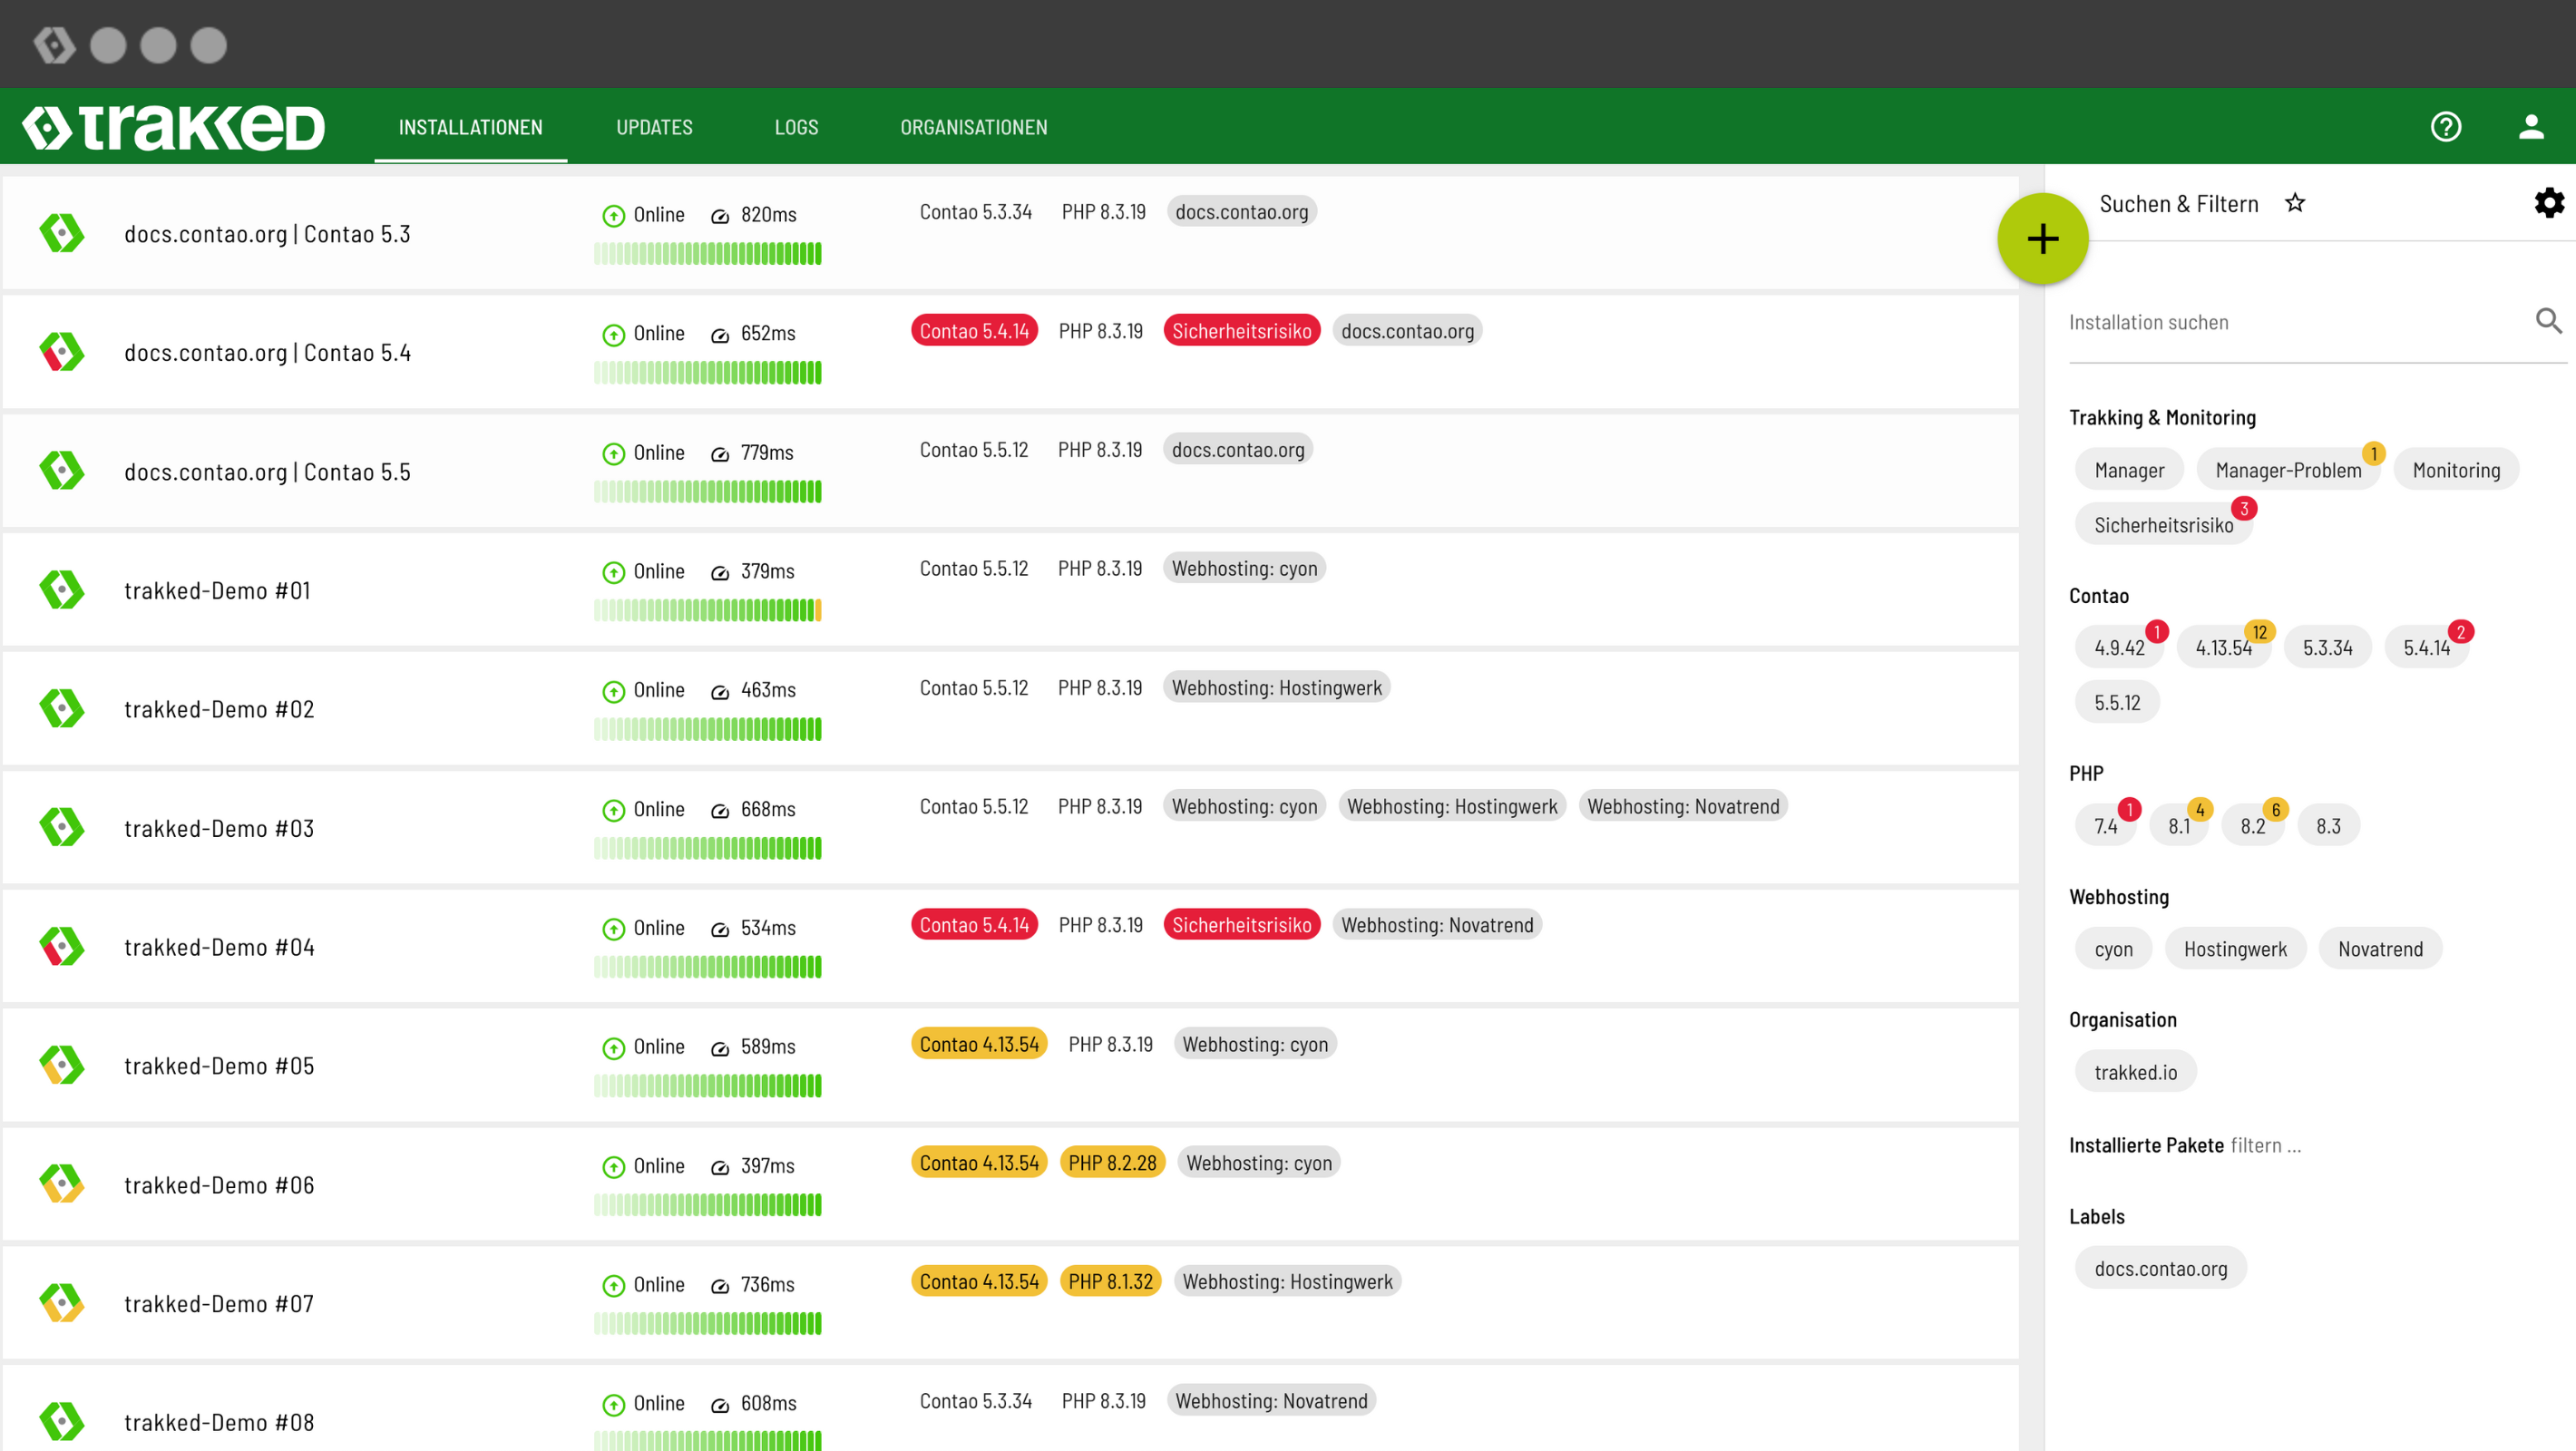
Task: Click the green plus add-installation button
Action: pos(2042,239)
